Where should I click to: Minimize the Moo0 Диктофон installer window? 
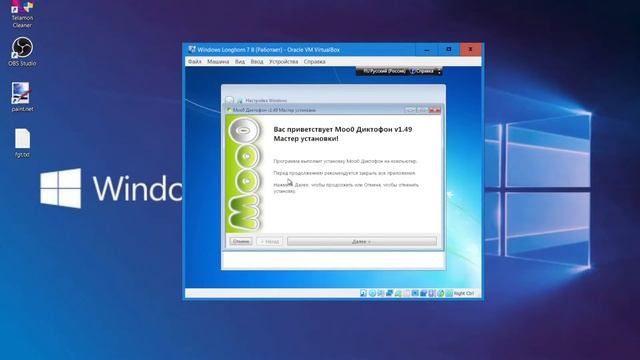[410, 110]
